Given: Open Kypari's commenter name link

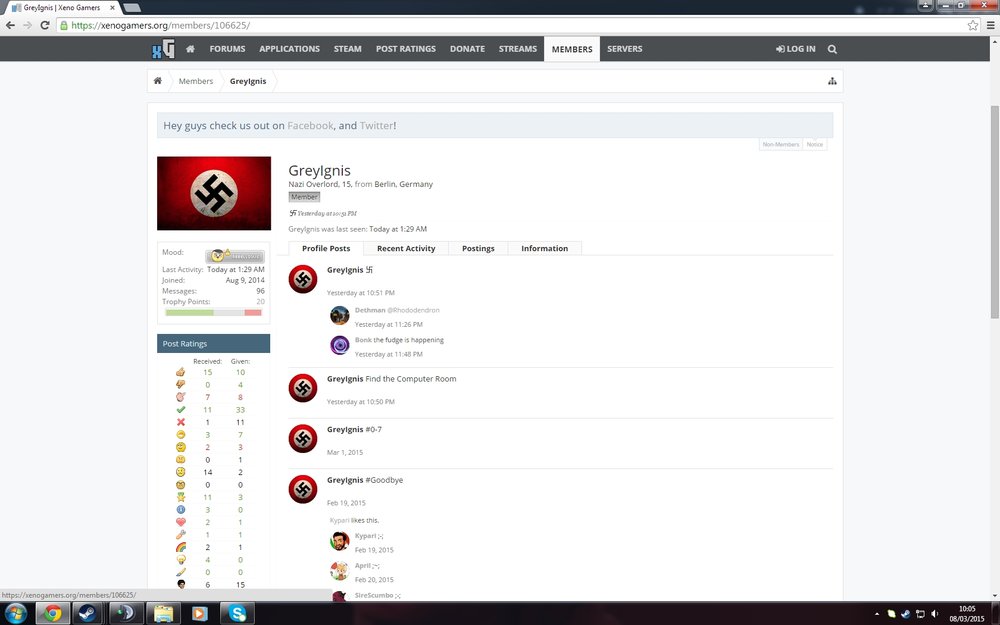Looking at the screenshot, I should [365, 536].
